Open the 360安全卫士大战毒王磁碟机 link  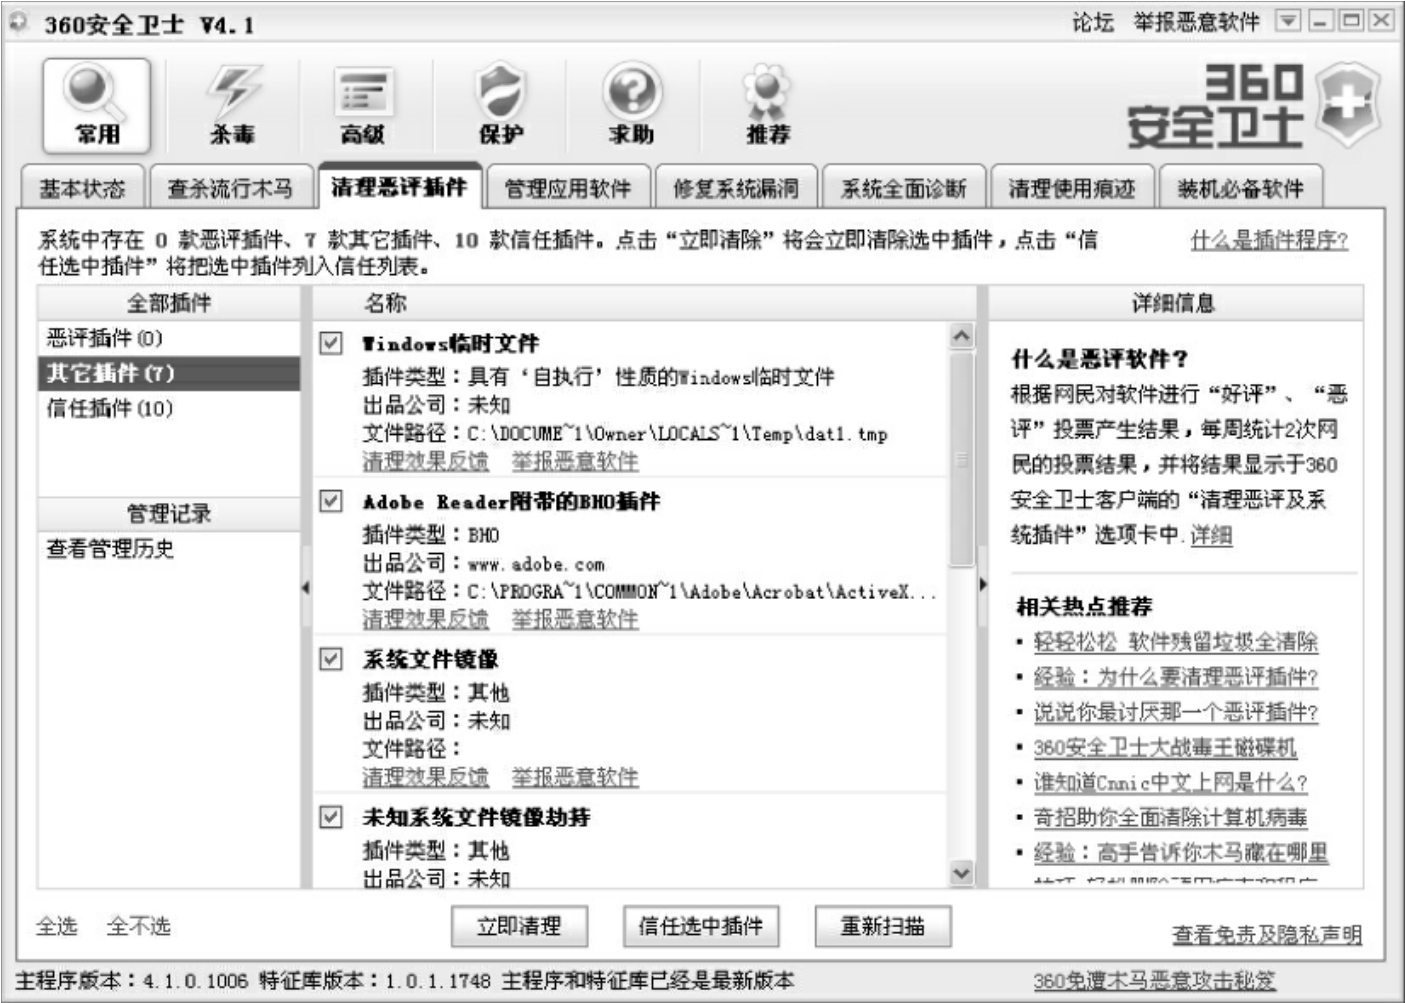1165,747
